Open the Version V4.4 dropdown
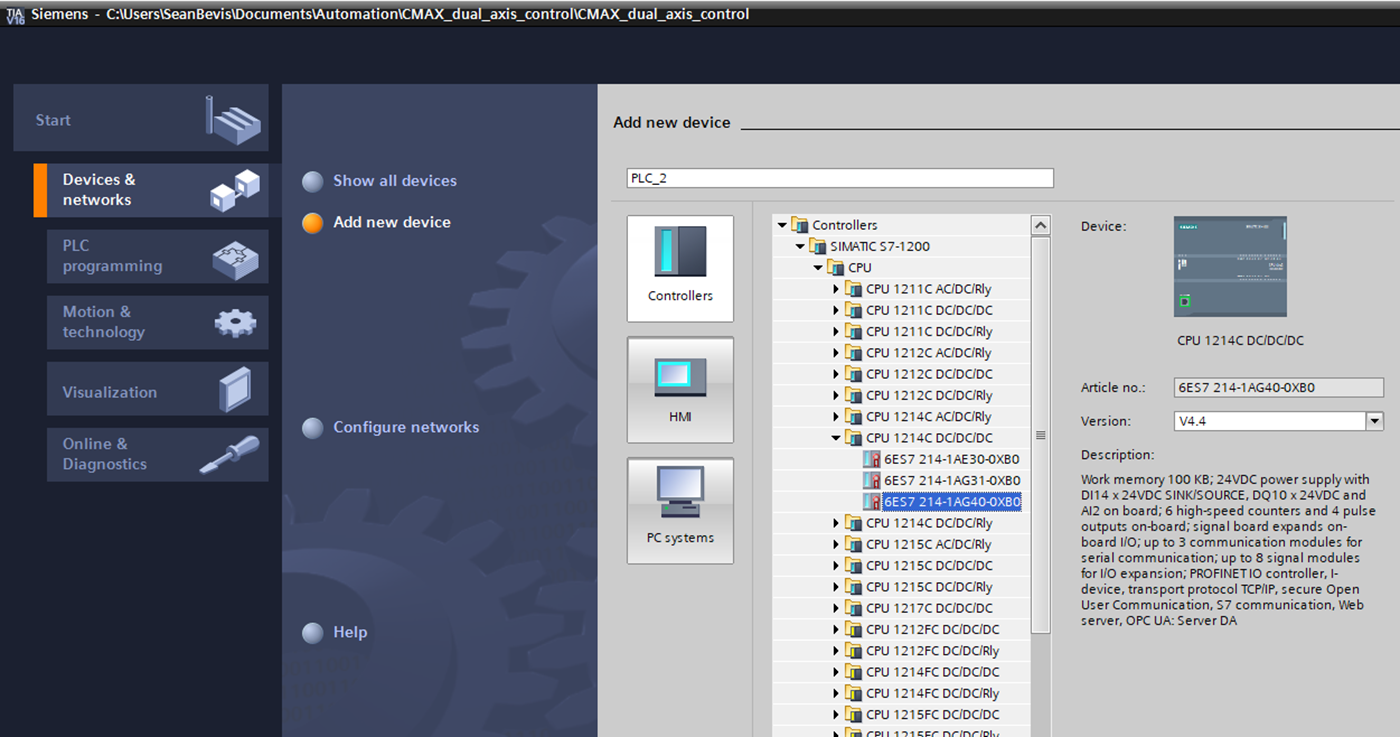Image resolution: width=1400 pixels, height=737 pixels. click(x=1374, y=421)
